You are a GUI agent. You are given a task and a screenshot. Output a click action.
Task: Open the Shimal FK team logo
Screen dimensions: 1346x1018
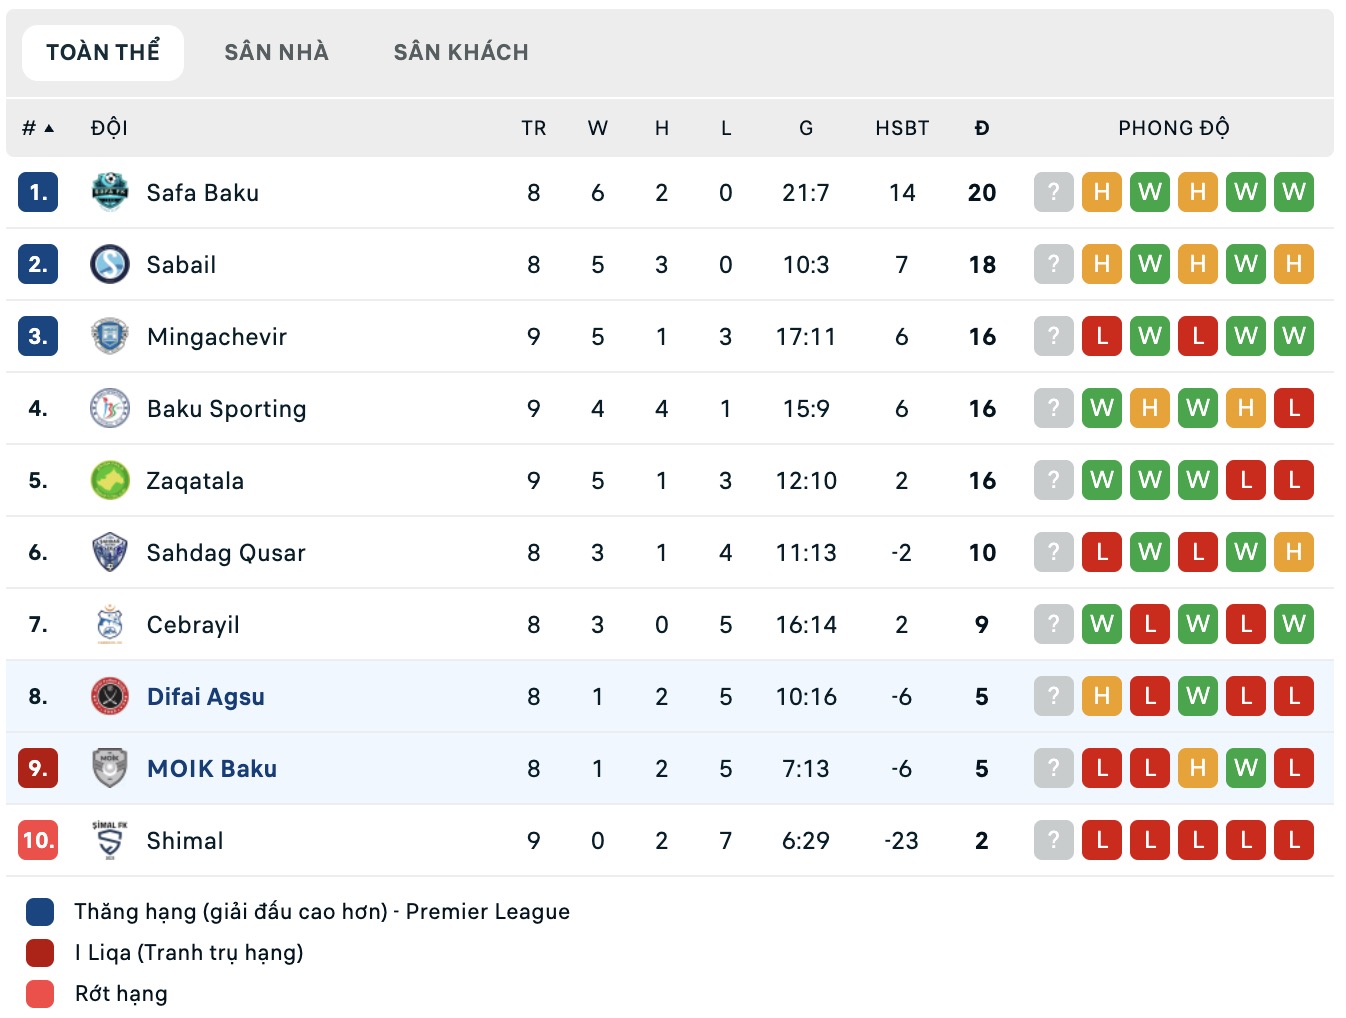(x=110, y=840)
